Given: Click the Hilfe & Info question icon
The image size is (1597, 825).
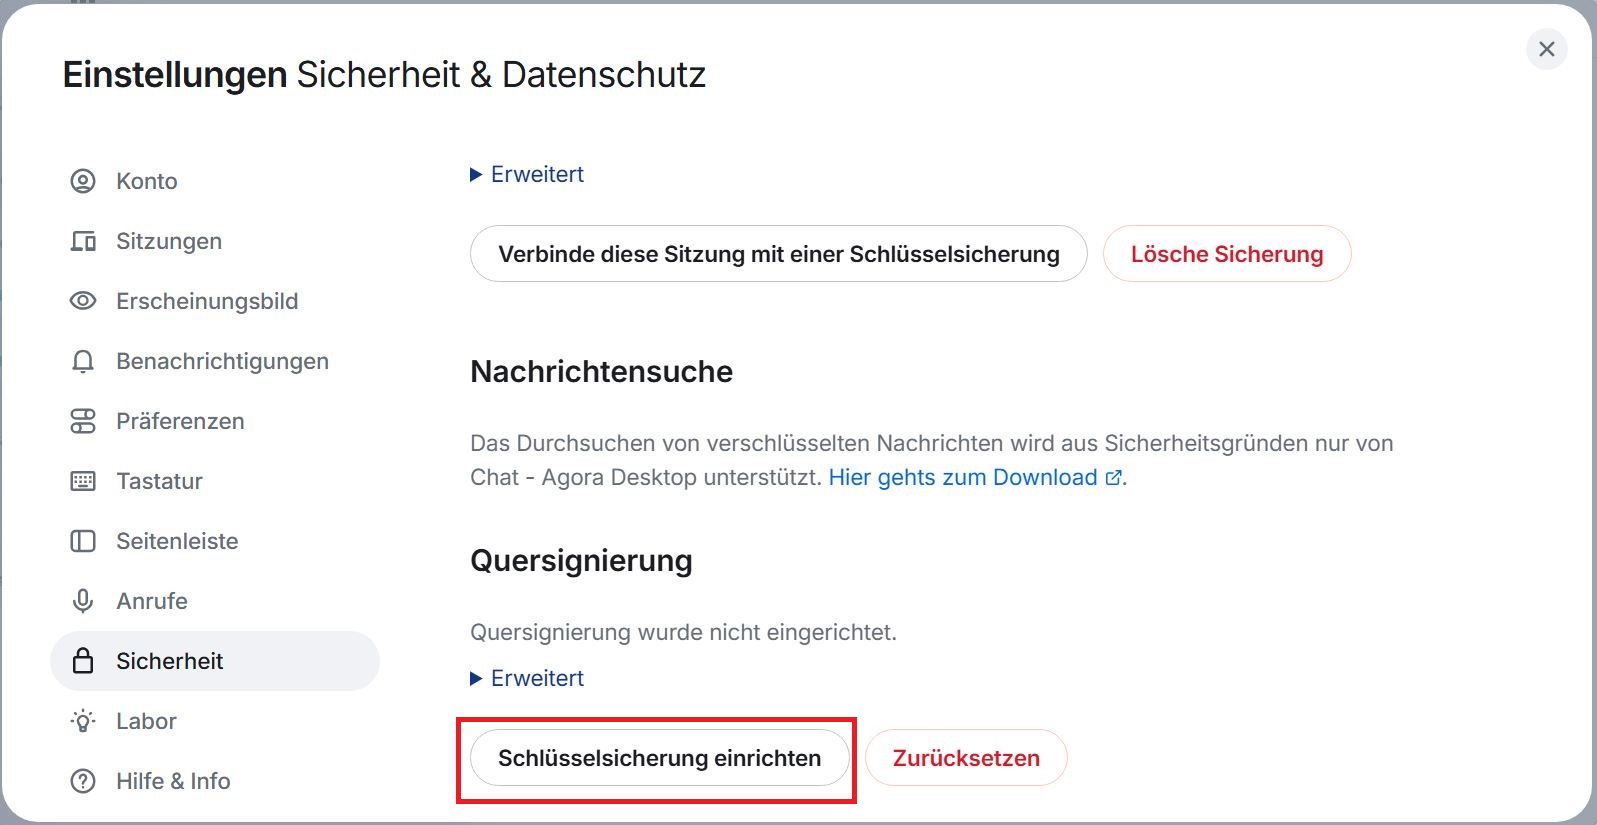Looking at the screenshot, I should coord(83,781).
